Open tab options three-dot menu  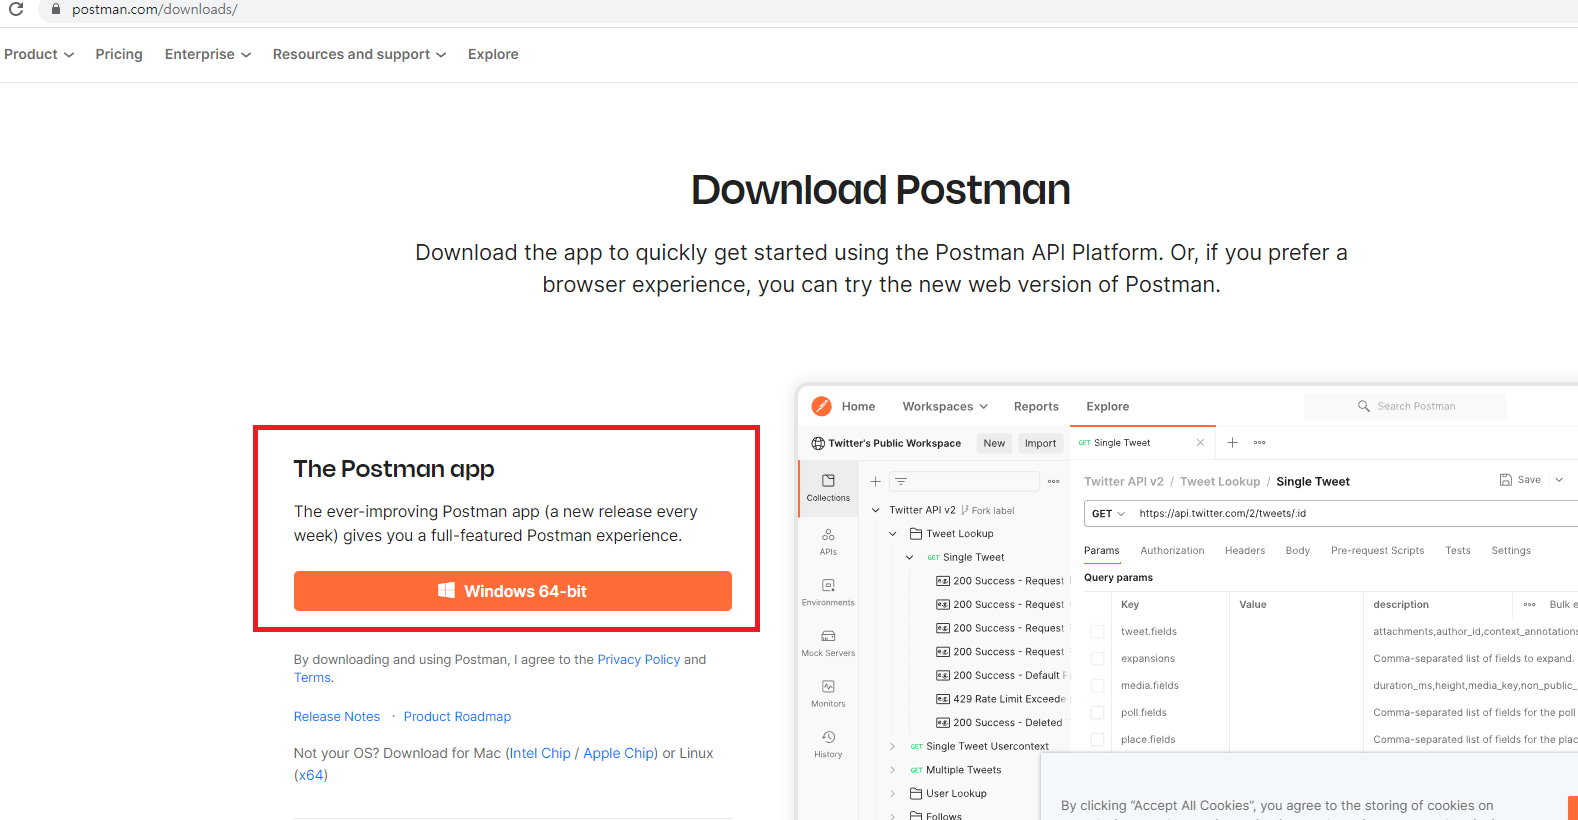click(x=1260, y=442)
